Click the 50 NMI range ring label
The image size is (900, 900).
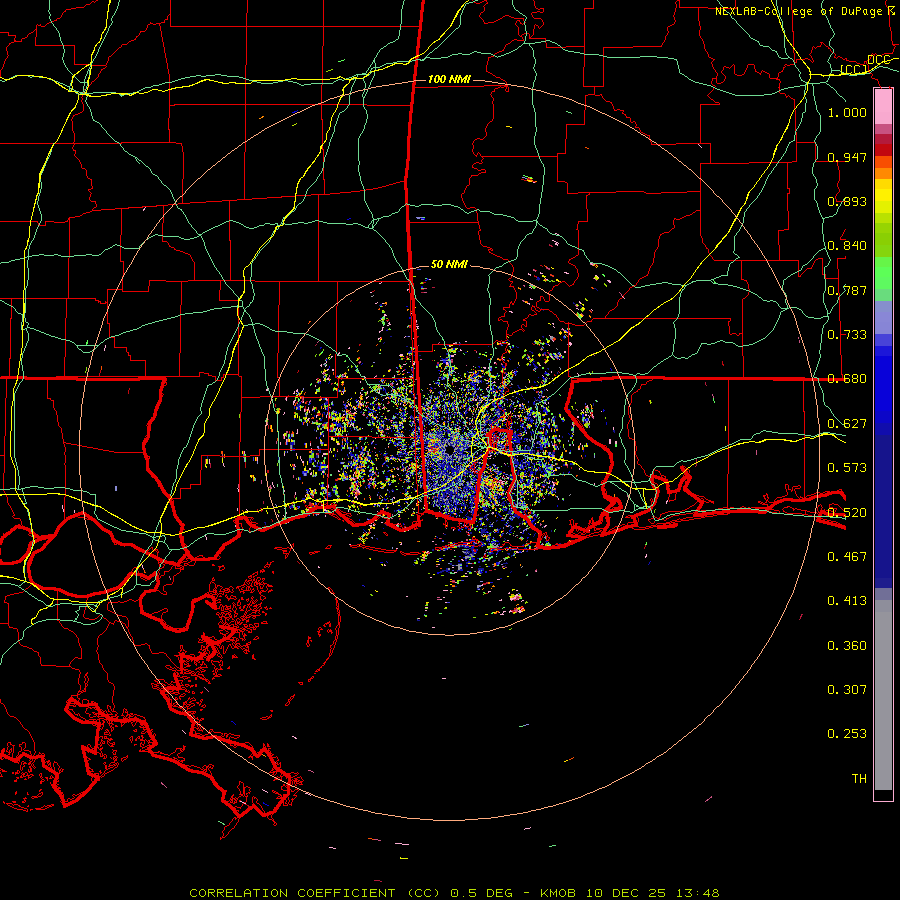[x=449, y=264]
